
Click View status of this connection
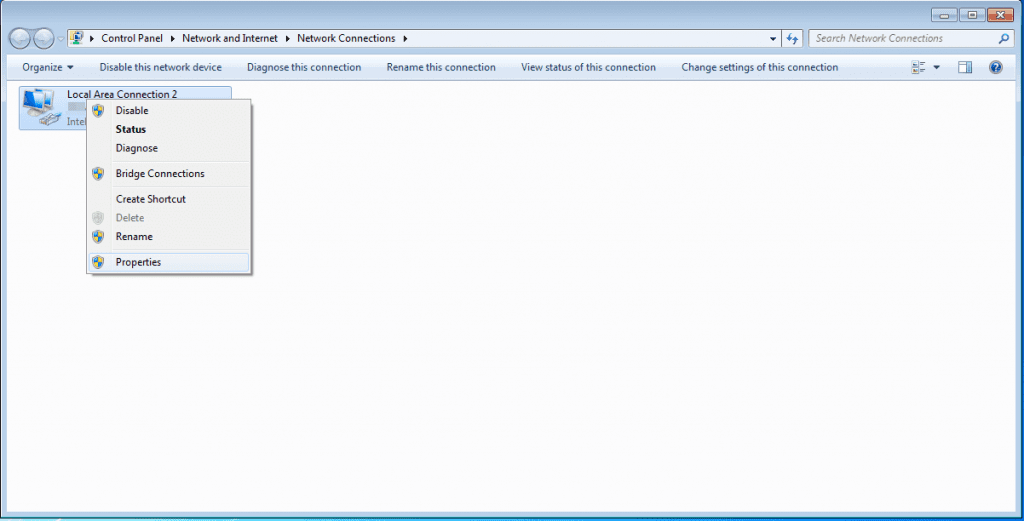tap(588, 67)
